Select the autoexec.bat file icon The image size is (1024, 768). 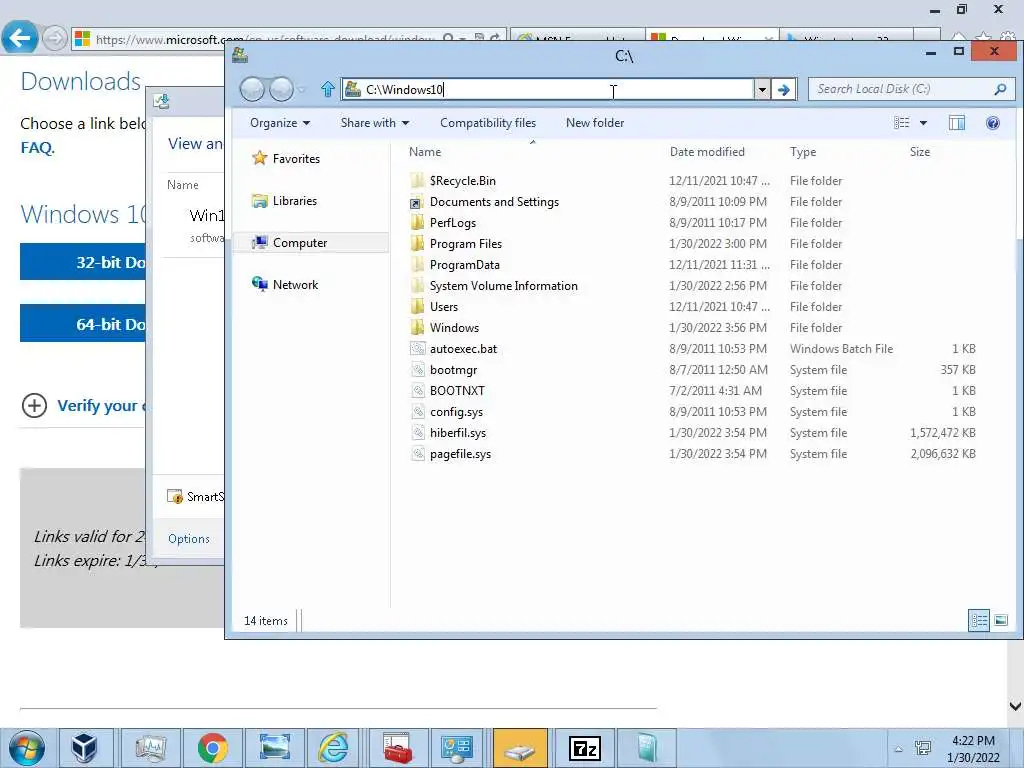(417, 349)
